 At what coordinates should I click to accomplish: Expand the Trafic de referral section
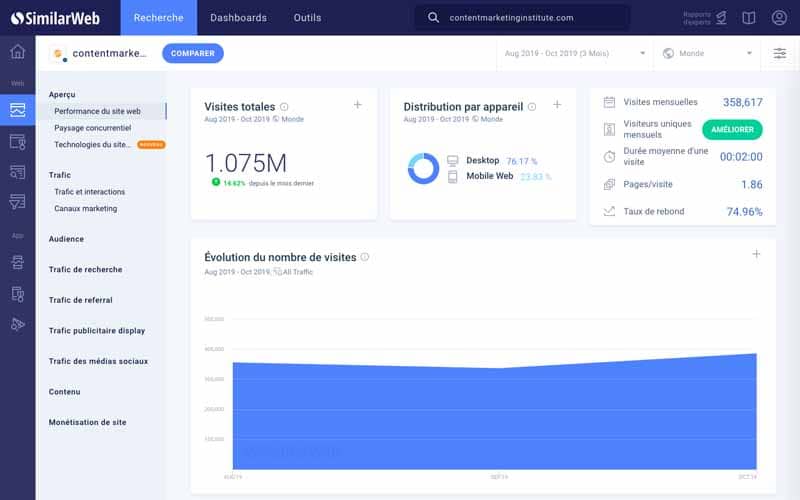[81, 300]
